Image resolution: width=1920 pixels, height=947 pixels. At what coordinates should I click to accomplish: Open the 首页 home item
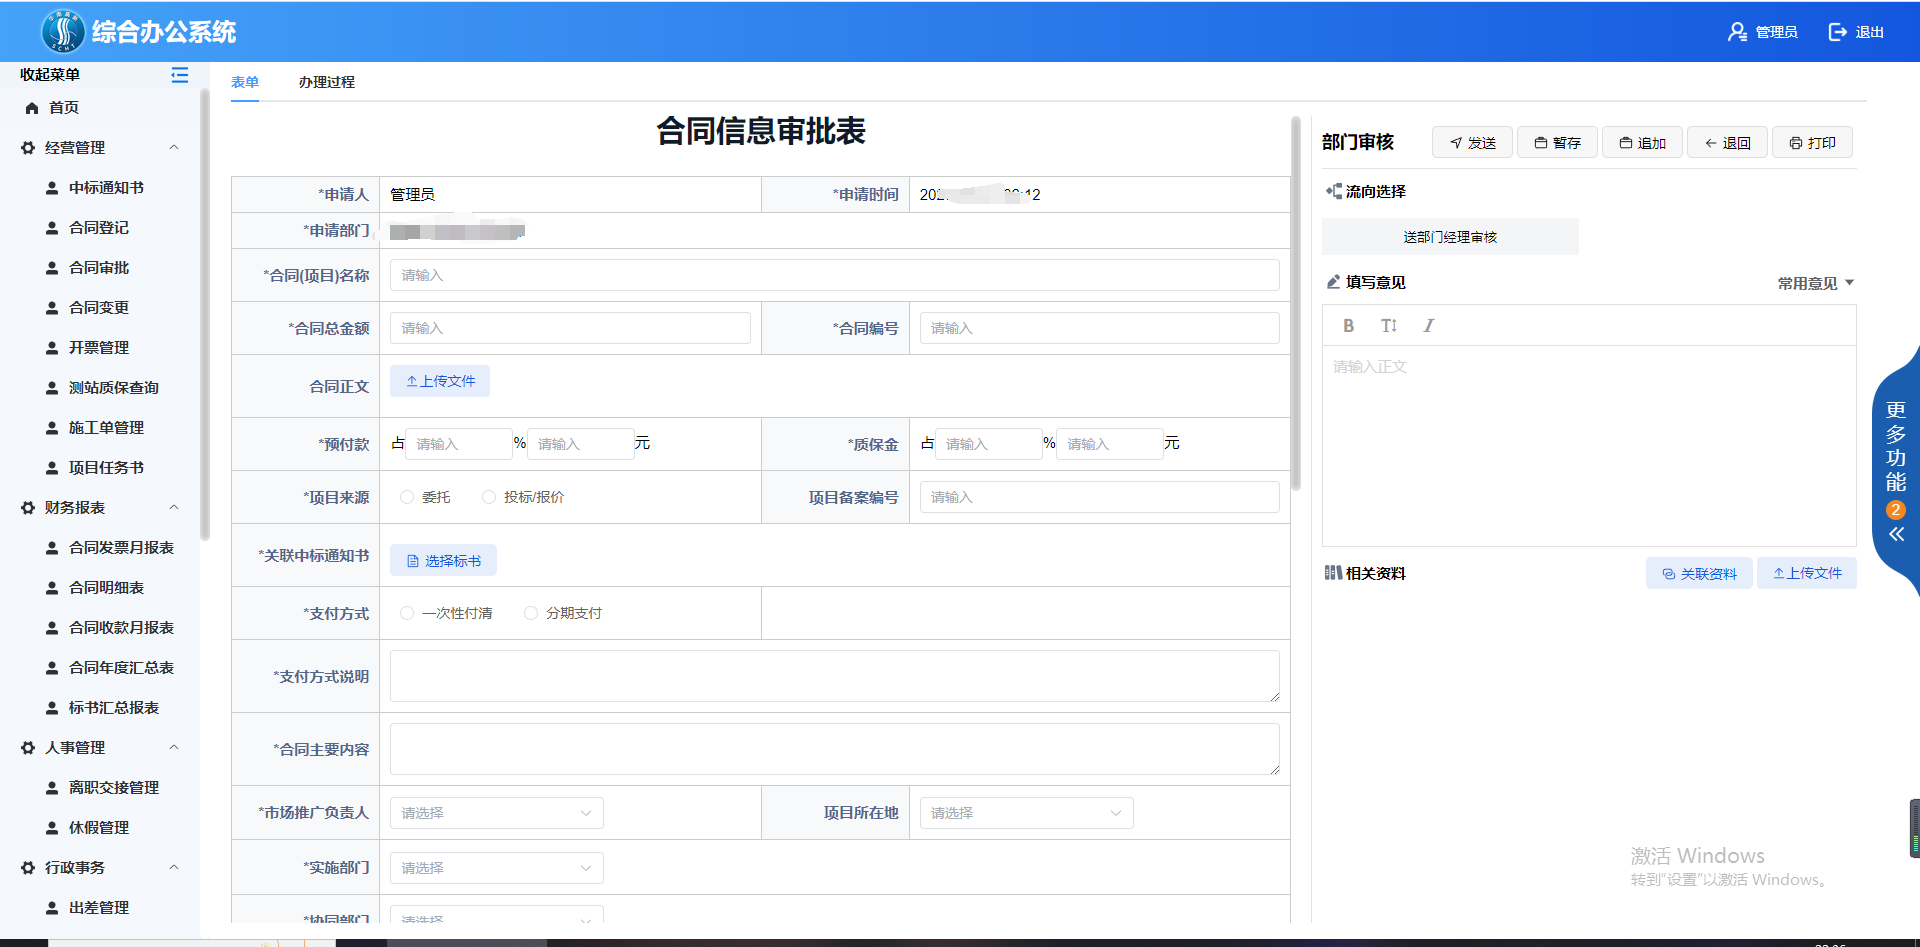[52, 108]
